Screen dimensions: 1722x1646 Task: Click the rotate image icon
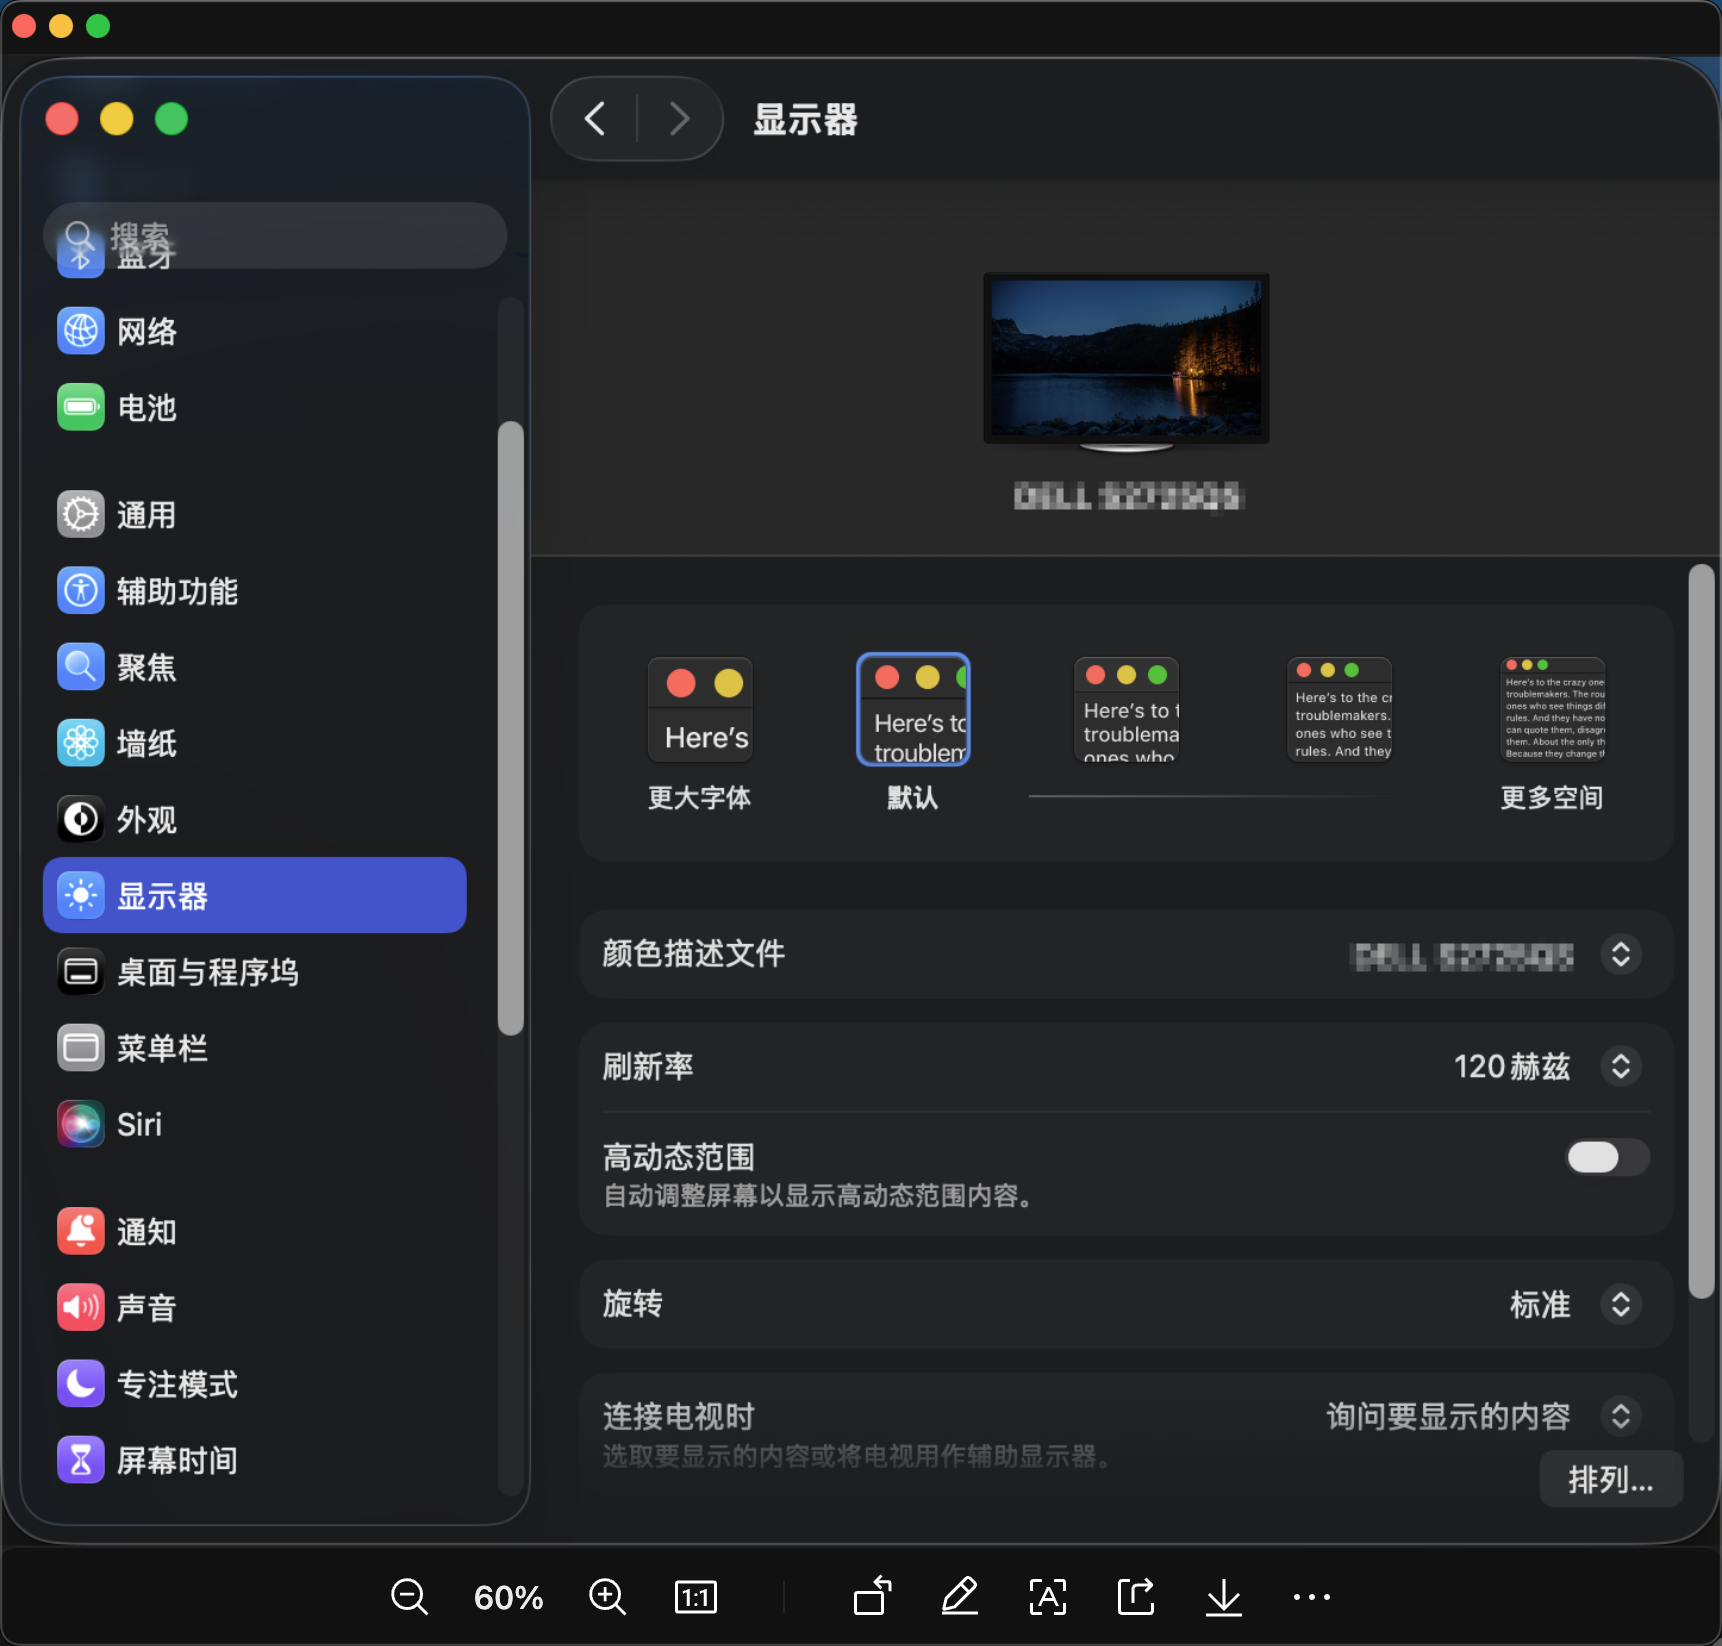tap(873, 1597)
